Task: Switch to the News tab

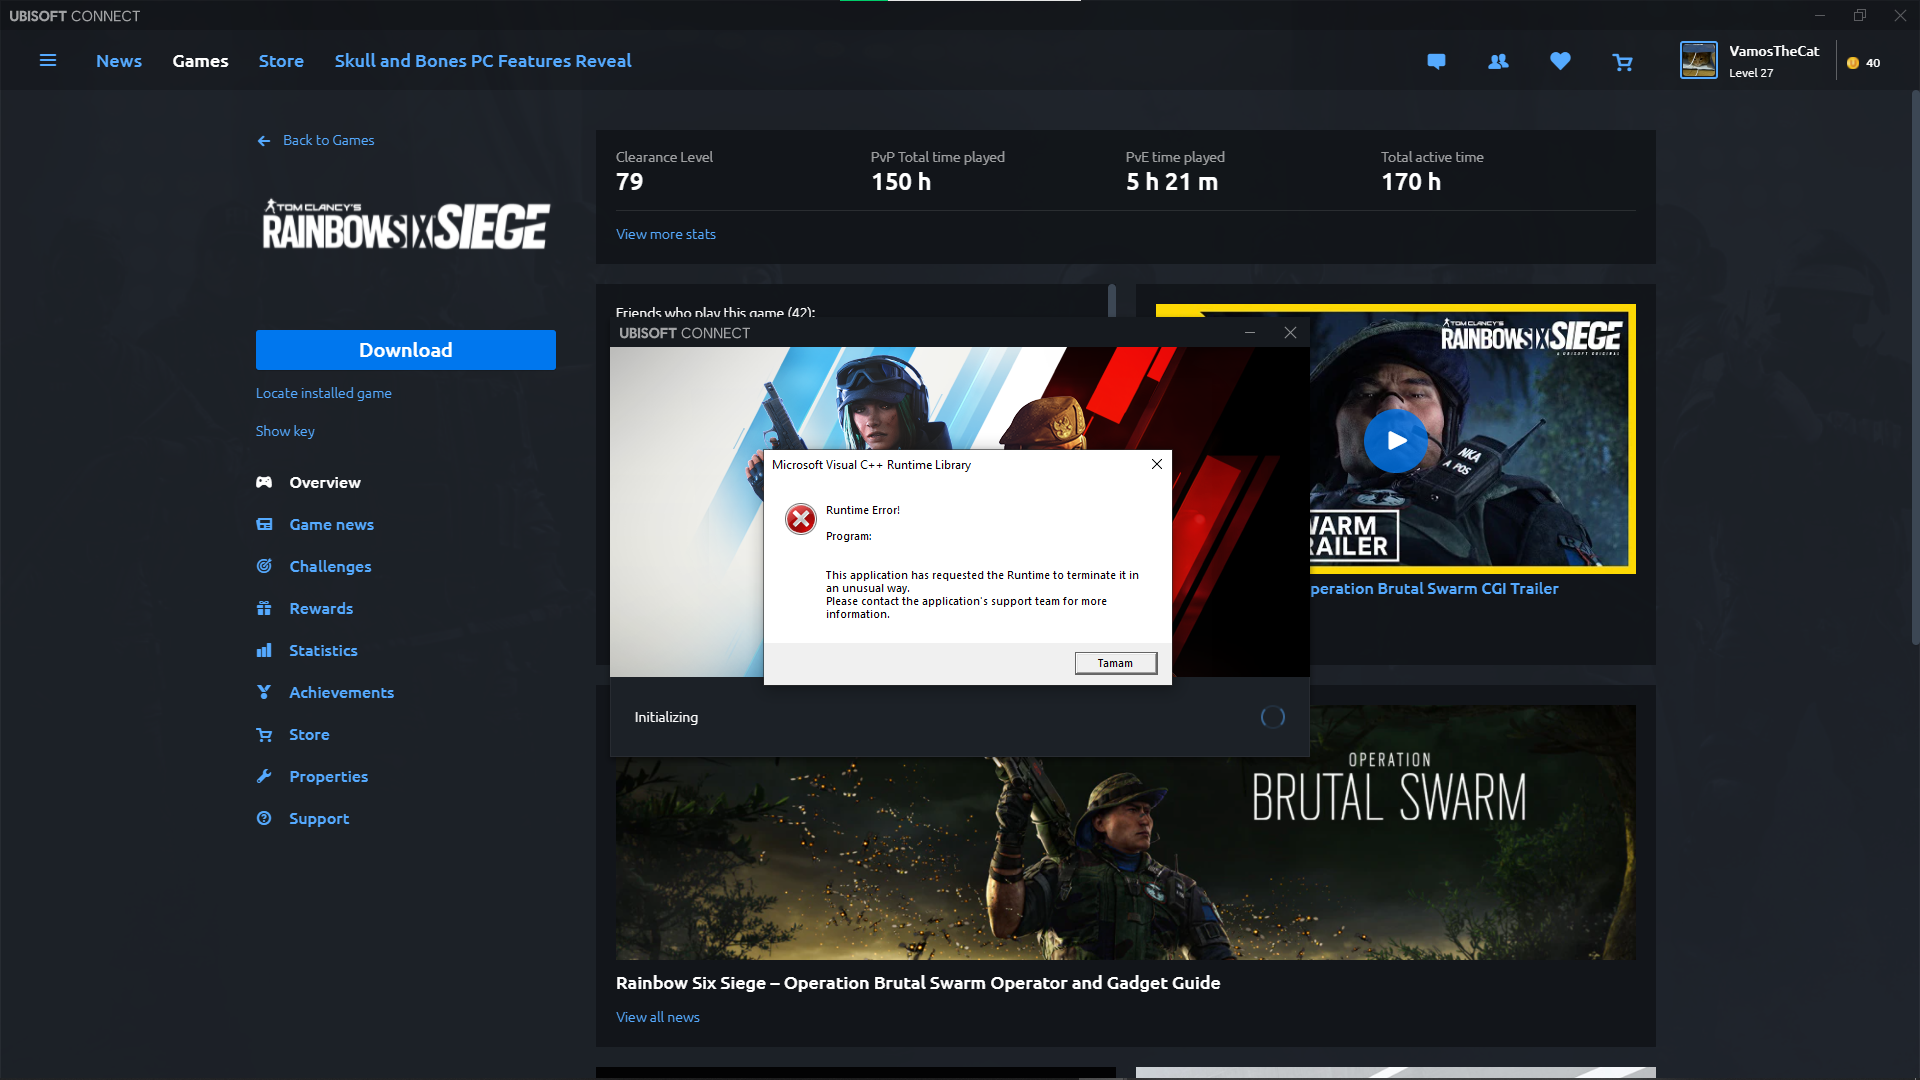Action: (119, 61)
